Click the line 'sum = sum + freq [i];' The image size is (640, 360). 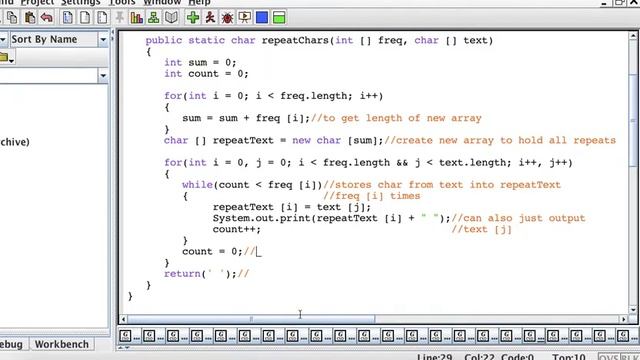246,118
